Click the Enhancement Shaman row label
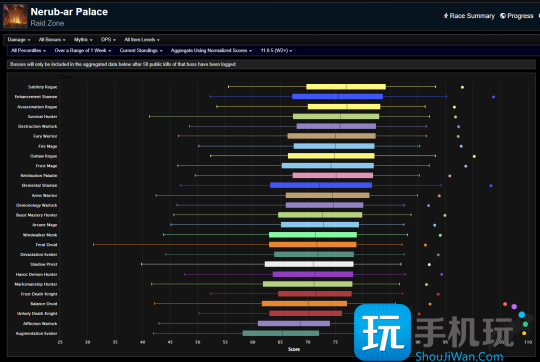The height and width of the screenshot is (362, 540). click(36, 97)
